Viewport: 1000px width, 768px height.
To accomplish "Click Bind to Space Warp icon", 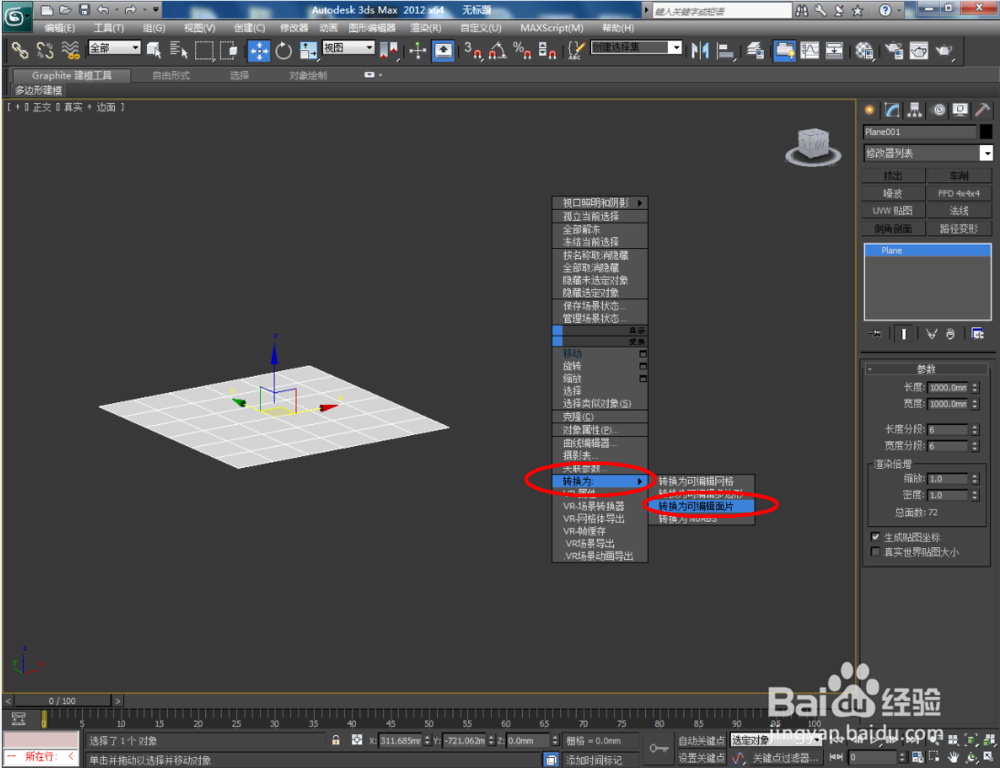I will [70, 50].
